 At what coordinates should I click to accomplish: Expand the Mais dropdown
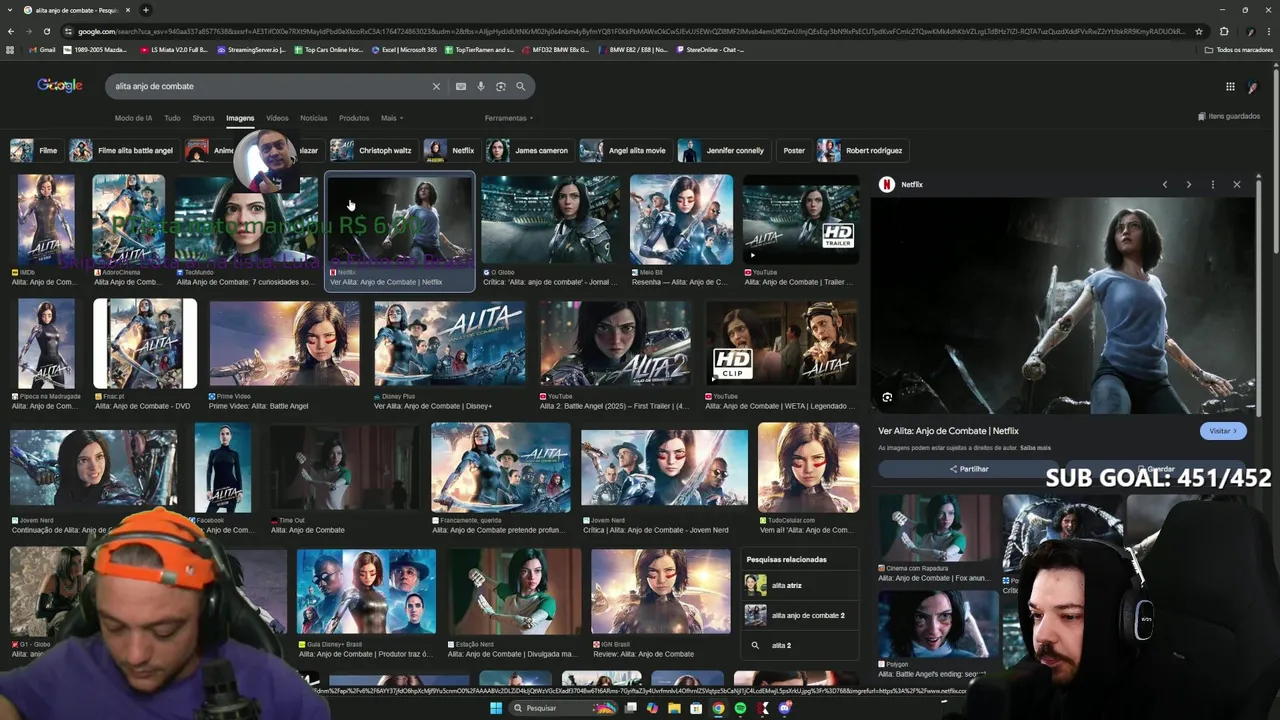click(x=392, y=118)
